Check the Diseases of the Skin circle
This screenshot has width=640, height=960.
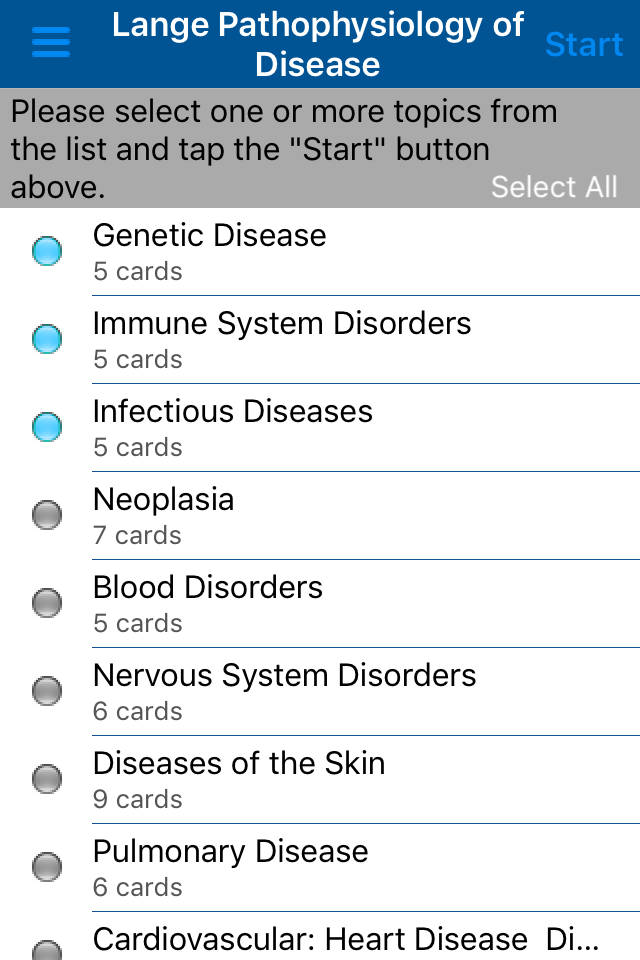[x=47, y=779]
